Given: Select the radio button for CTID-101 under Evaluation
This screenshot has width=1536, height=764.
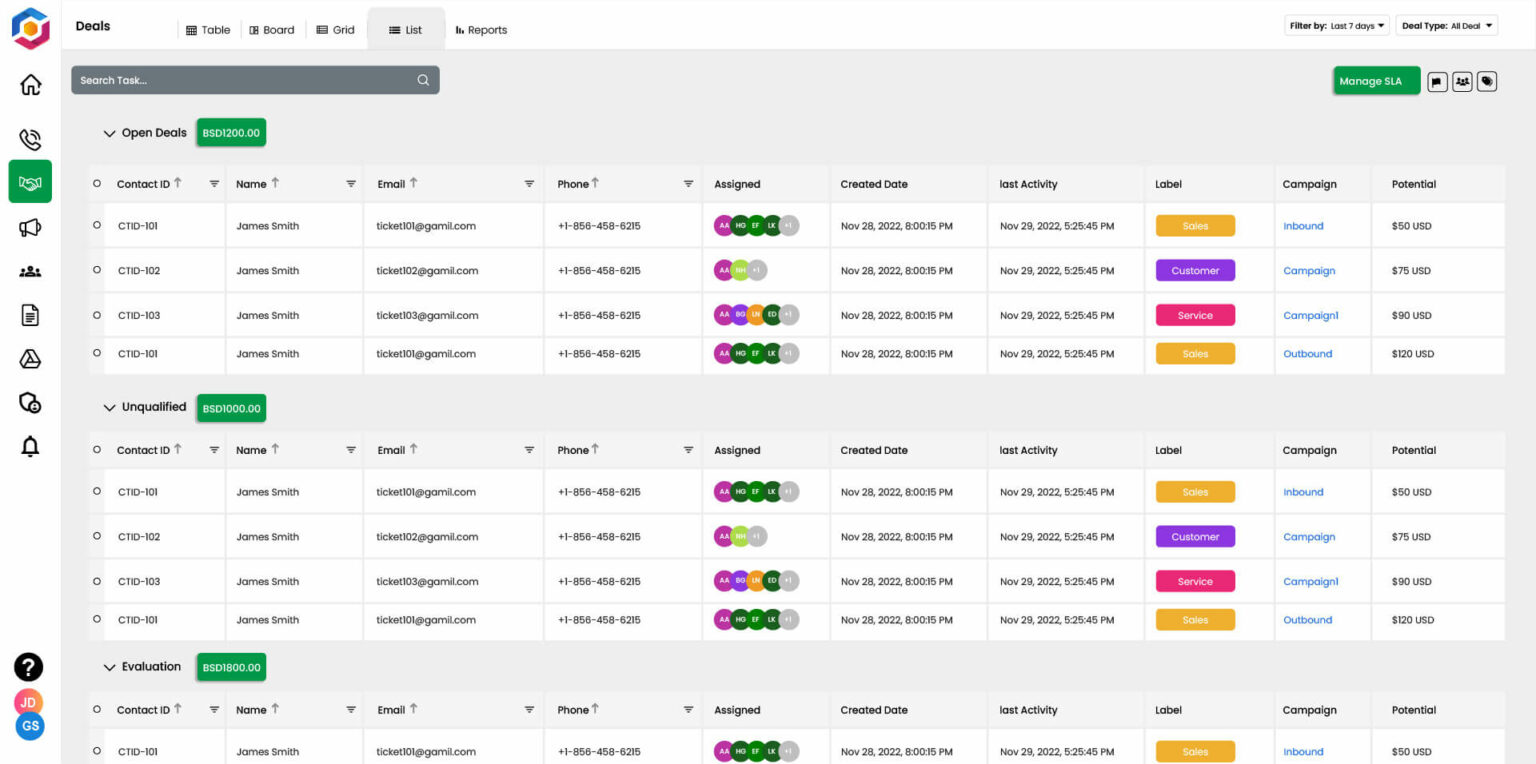Looking at the screenshot, I should coord(97,751).
